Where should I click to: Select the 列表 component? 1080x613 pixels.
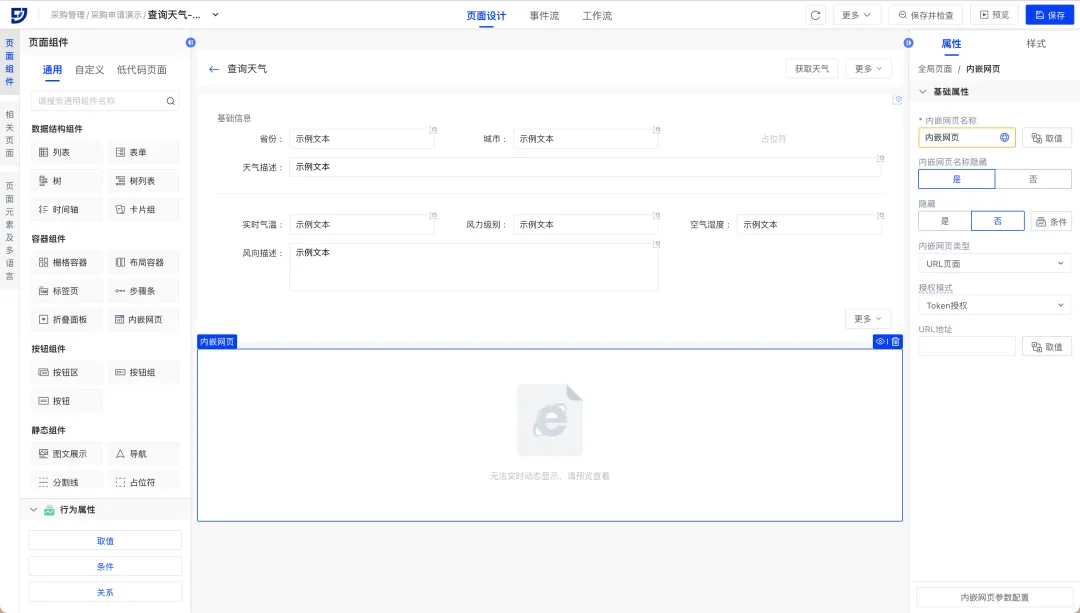click(67, 152)
